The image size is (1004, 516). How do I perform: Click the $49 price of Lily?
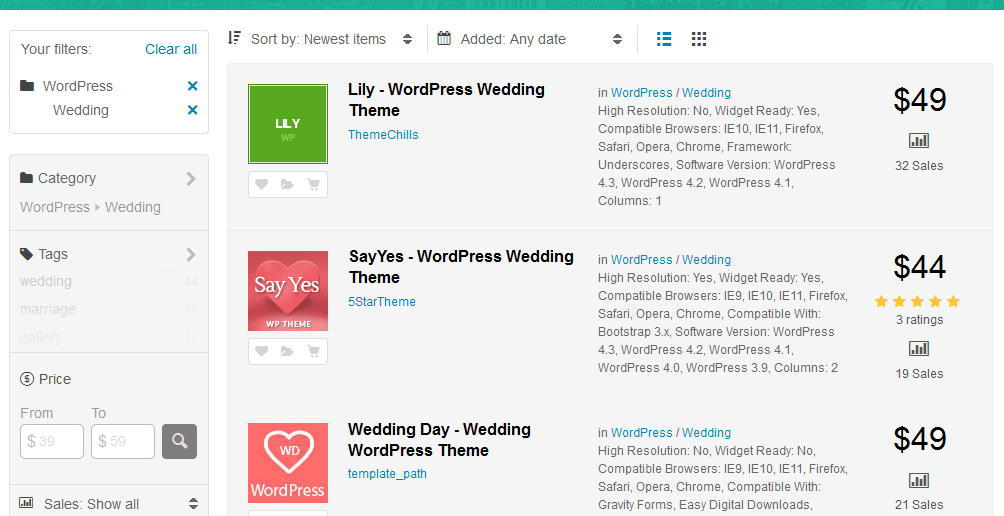point(919,100)
